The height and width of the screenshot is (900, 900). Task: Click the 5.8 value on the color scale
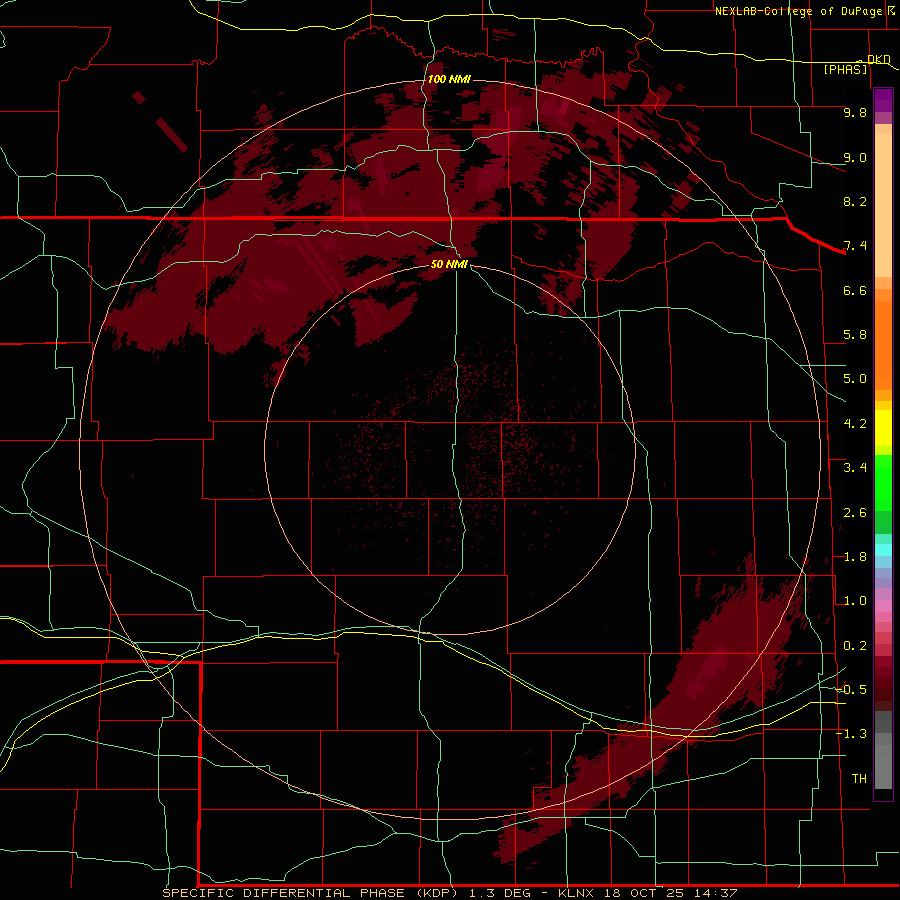855,335
